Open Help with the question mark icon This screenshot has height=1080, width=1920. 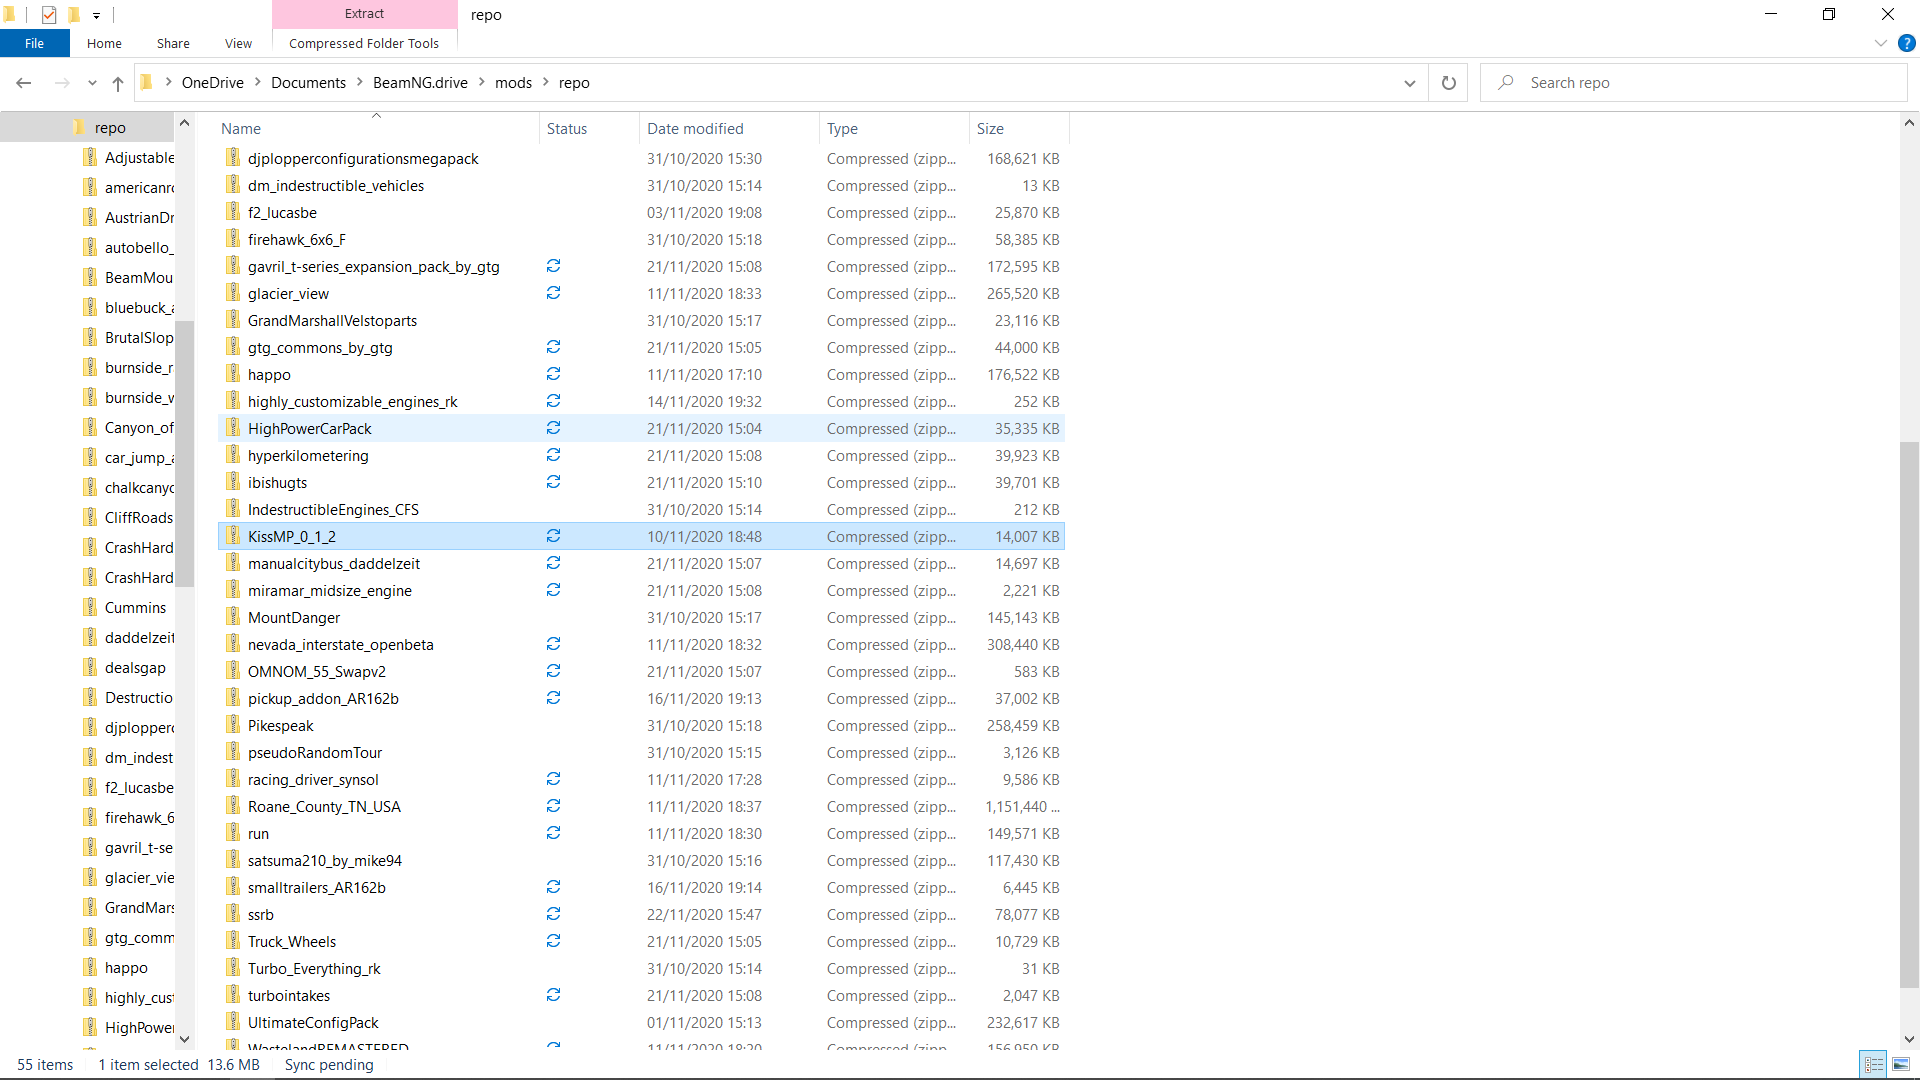1906,43
